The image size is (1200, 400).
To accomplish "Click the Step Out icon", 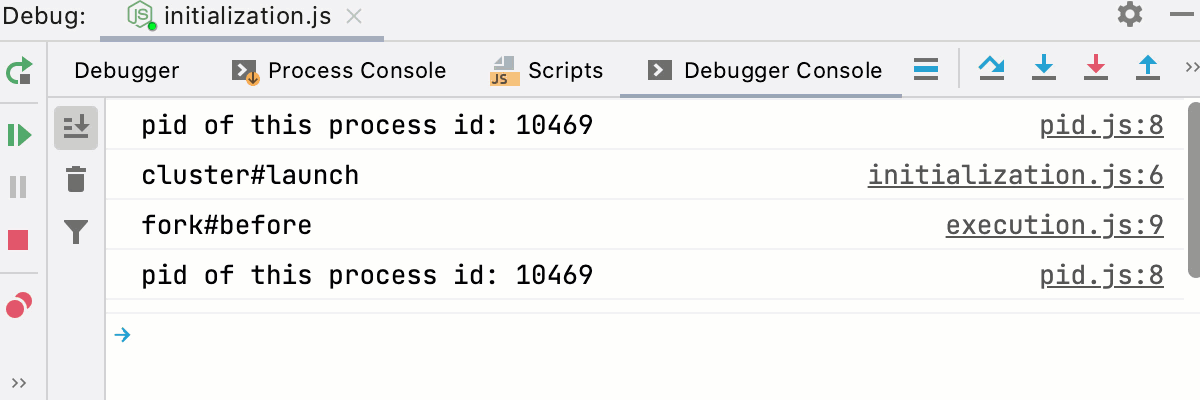I will tap(1148, 69).
